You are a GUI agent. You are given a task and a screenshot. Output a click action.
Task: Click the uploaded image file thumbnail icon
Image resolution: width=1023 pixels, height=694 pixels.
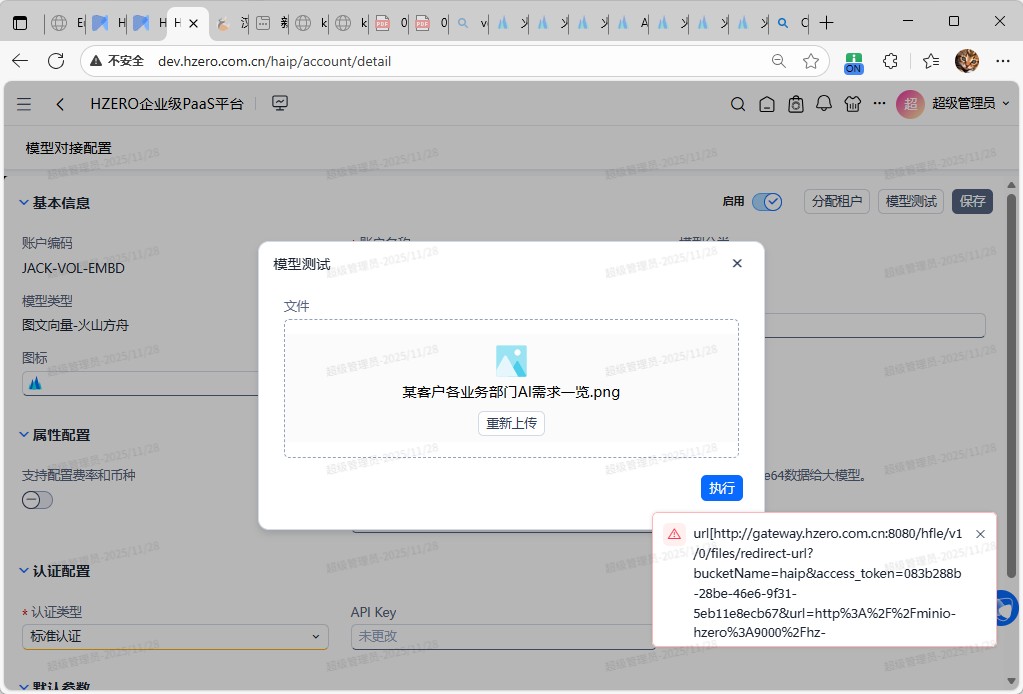click(511, 361)
